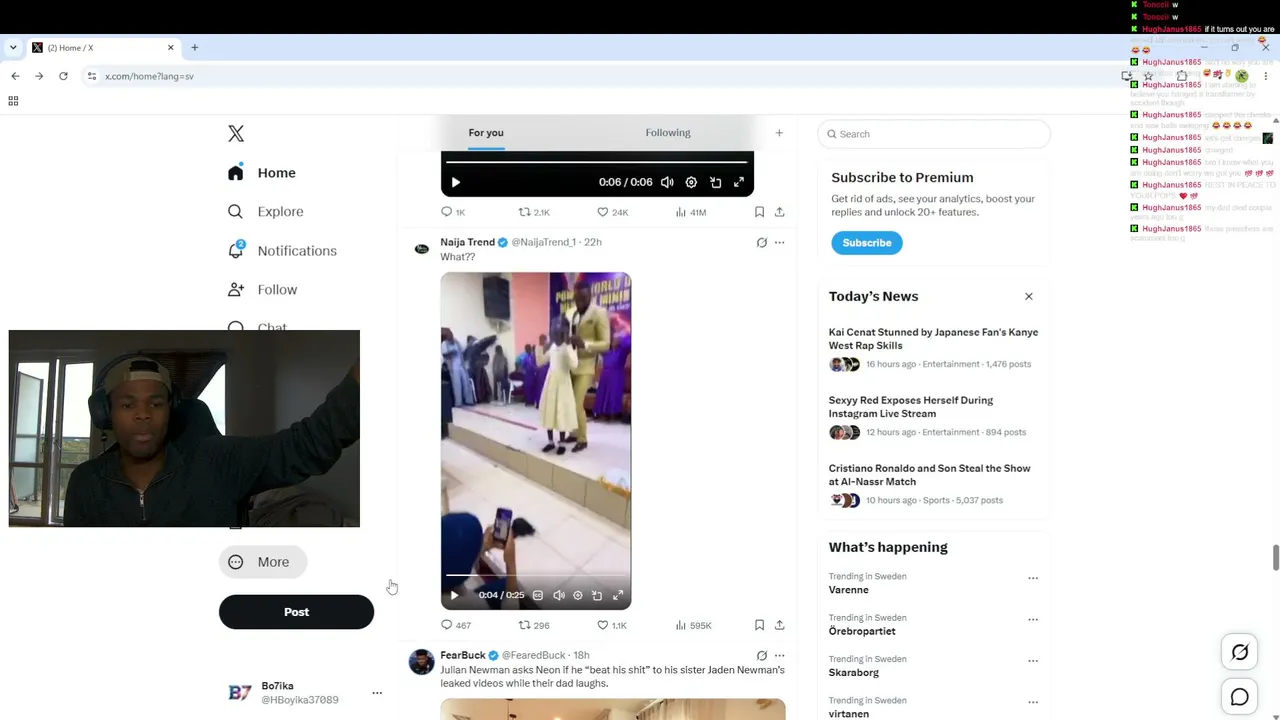Open the More menu in sidebar
The height and width of the screenshot is (720, 1280).
263,562
